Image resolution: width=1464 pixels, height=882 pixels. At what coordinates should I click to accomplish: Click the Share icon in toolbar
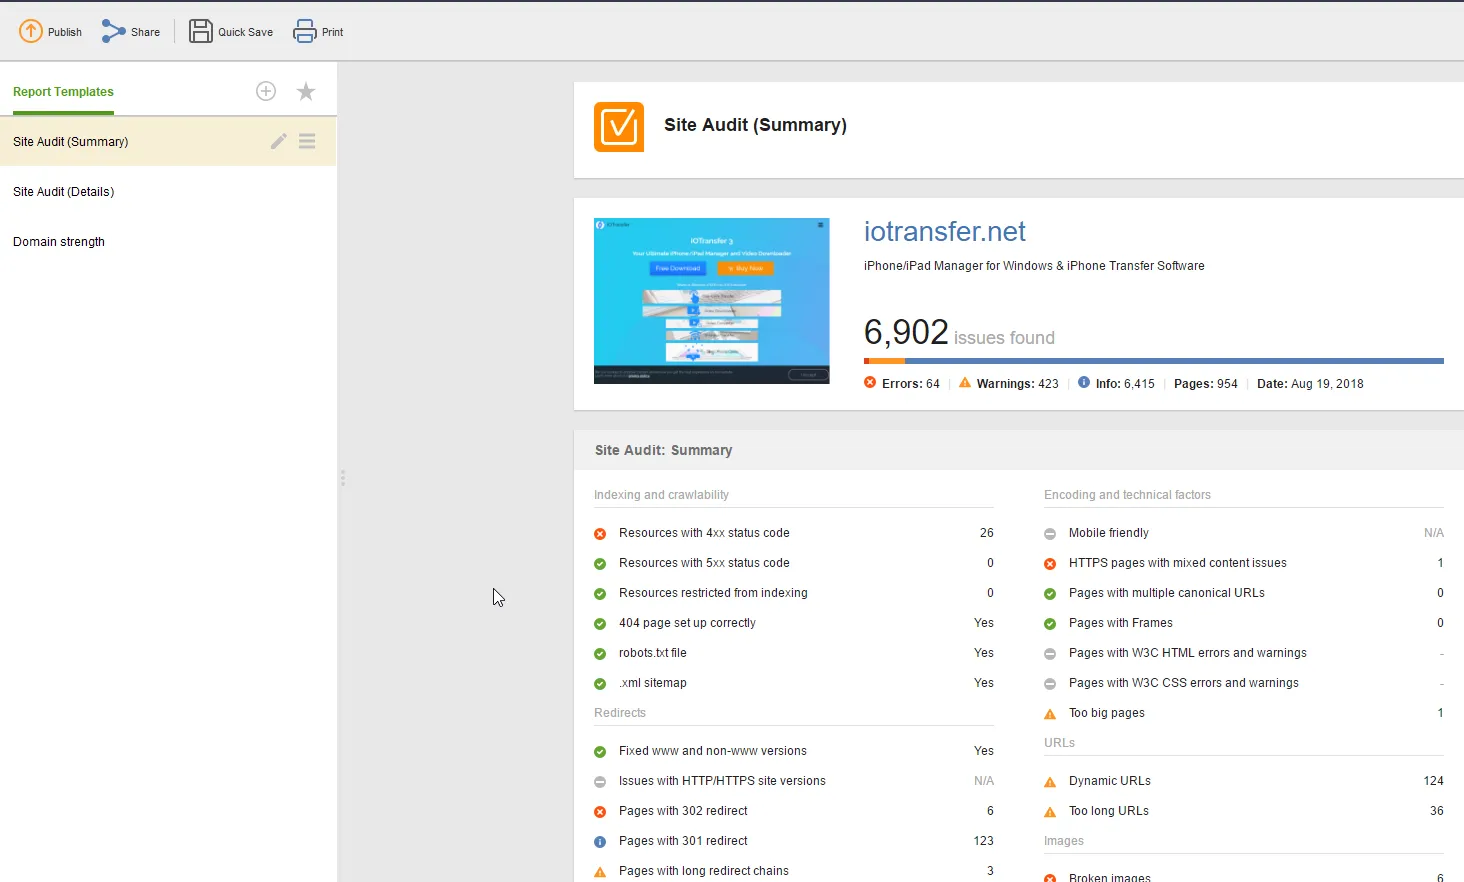[113, 32]
